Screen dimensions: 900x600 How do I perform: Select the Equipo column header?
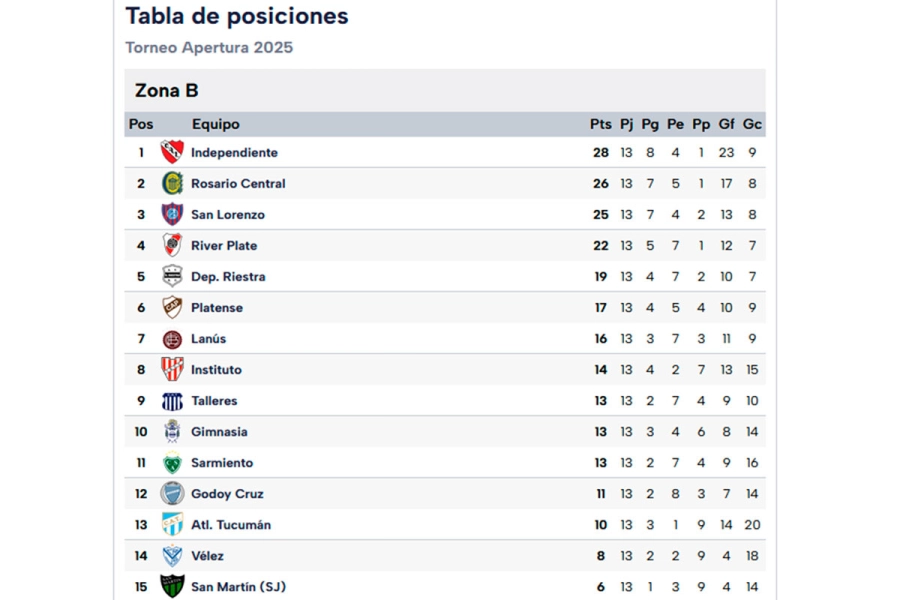click(215, 125)
